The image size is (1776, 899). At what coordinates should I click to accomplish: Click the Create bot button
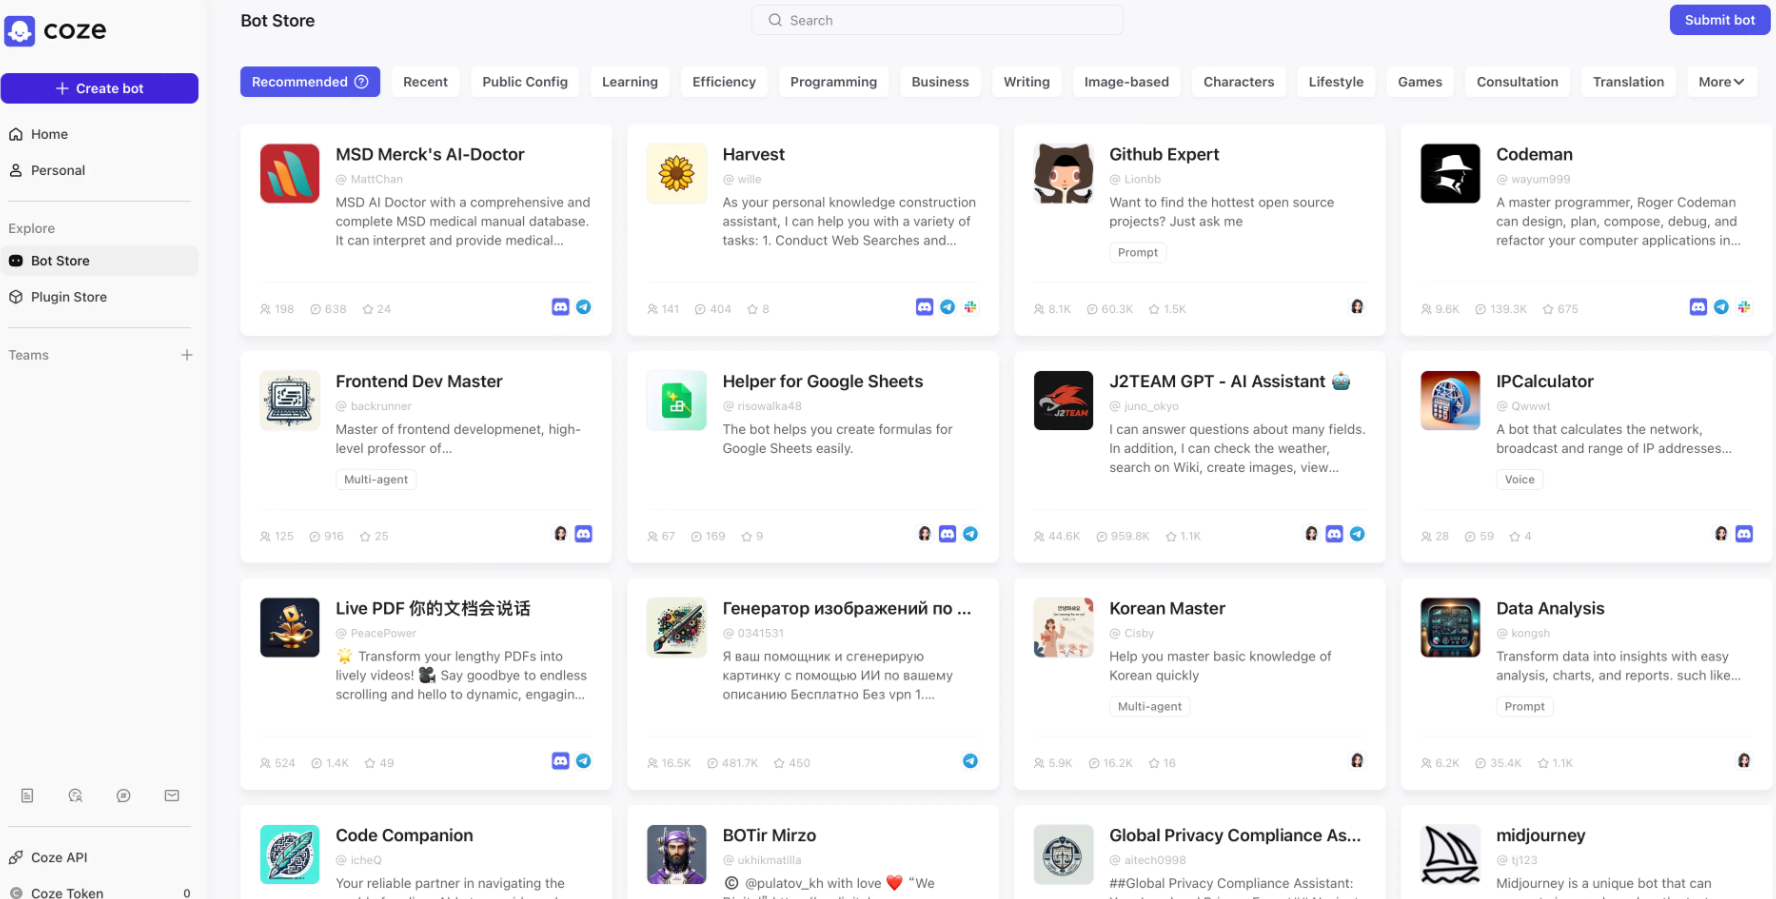pyautogui.click(x=99, y=88)
